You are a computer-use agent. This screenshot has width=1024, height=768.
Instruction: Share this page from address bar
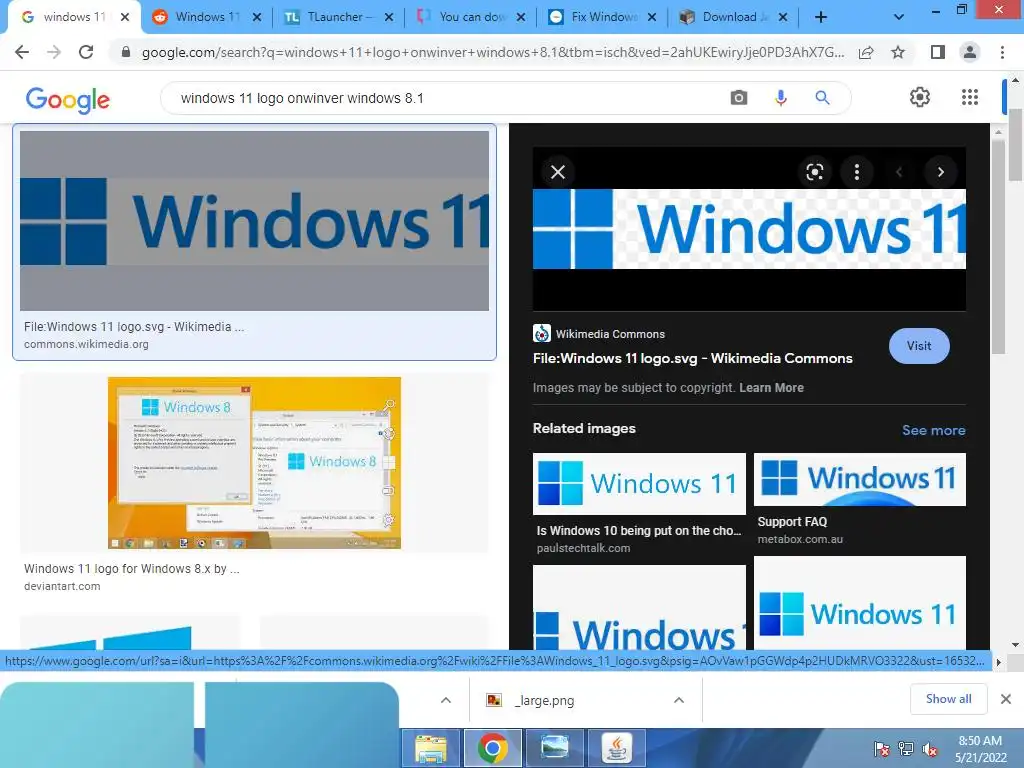(x=866, y=52)
